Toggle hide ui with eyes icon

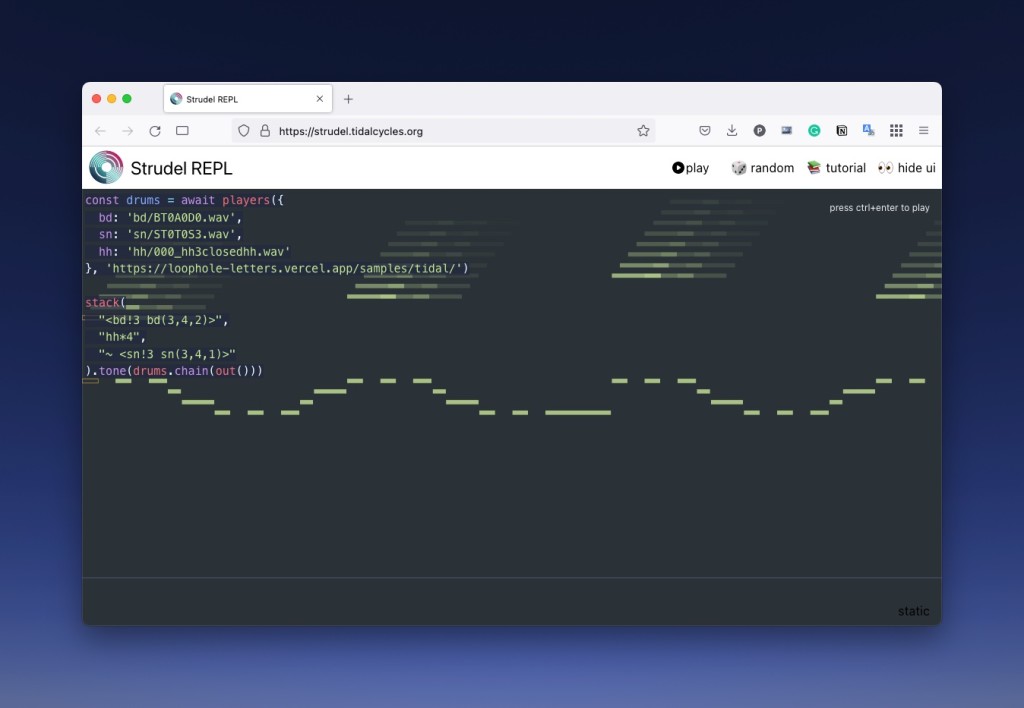(x=906, y=168)
